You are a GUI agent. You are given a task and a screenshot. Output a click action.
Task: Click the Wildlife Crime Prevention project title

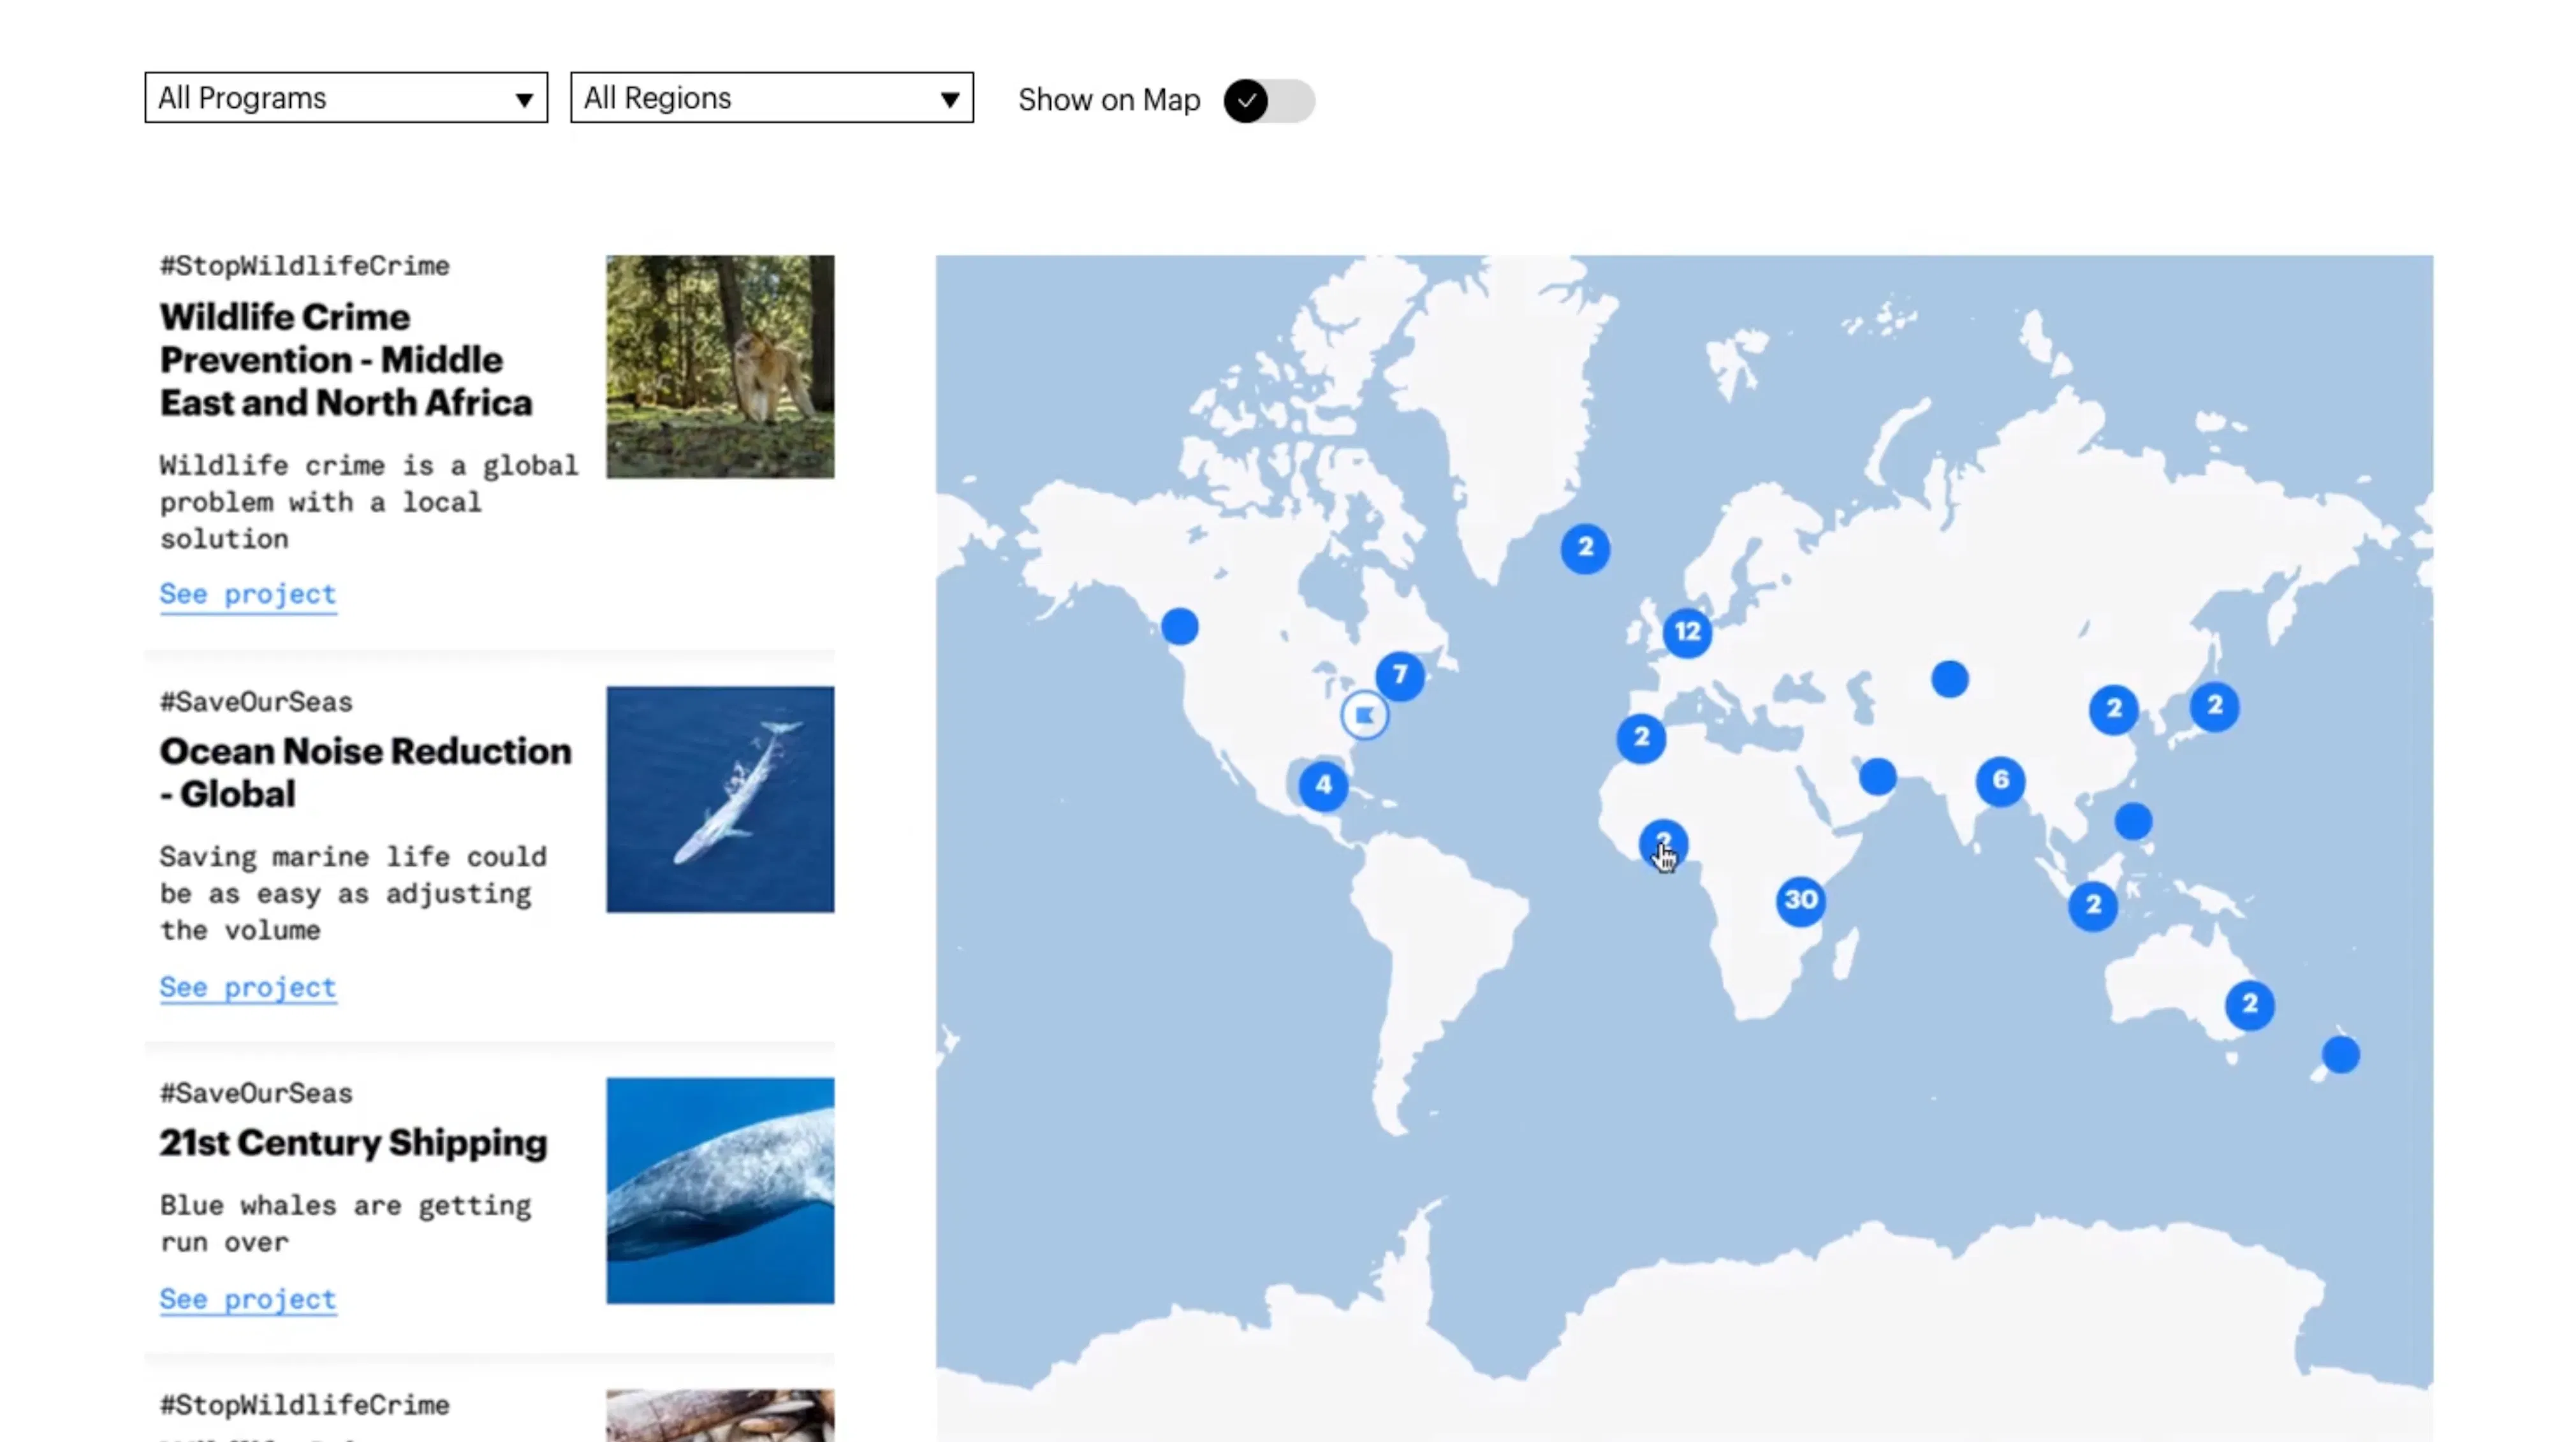click(346, 360)
